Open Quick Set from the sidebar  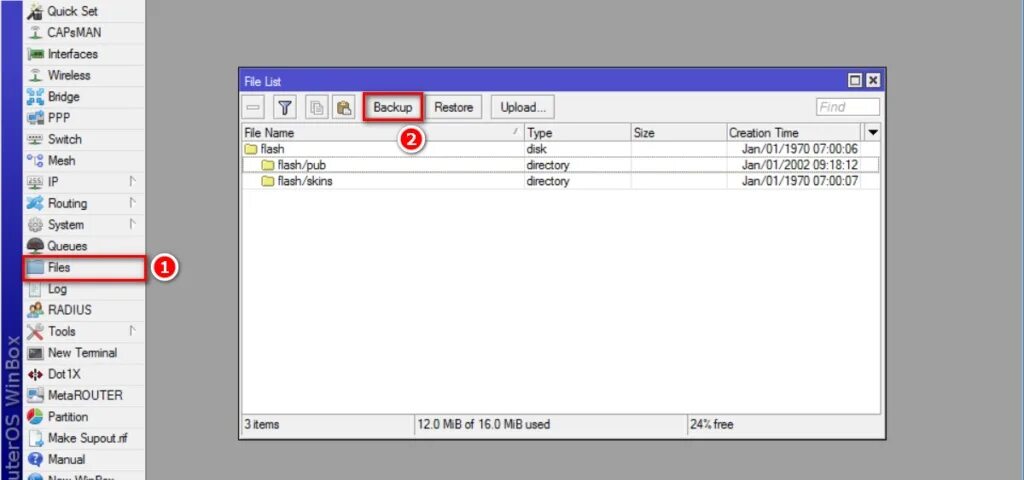pyautogui.click(x=84, y=11)
